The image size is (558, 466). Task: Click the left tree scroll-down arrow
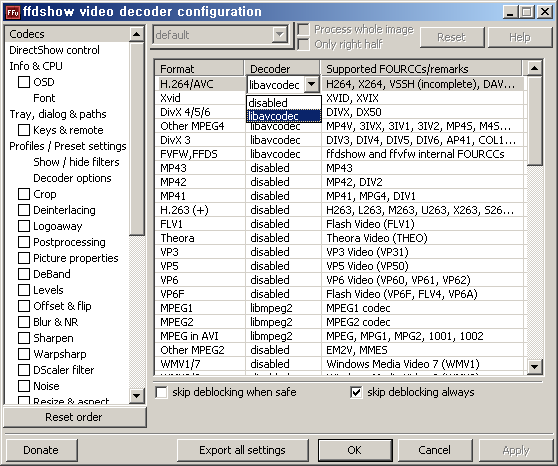[x=136, y=395]
